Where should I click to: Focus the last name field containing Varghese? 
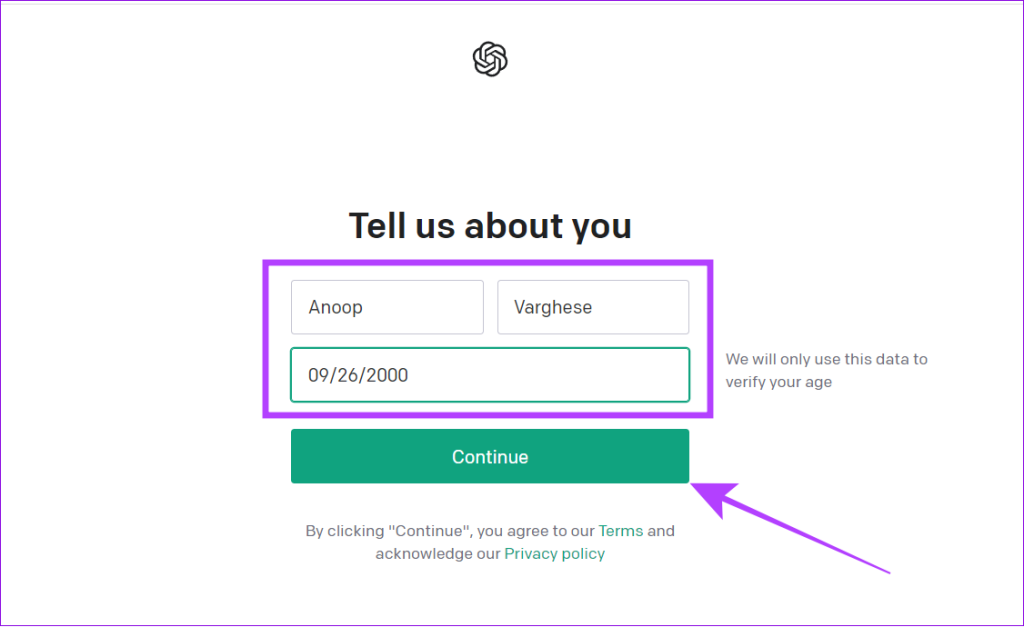click(593, 307)
